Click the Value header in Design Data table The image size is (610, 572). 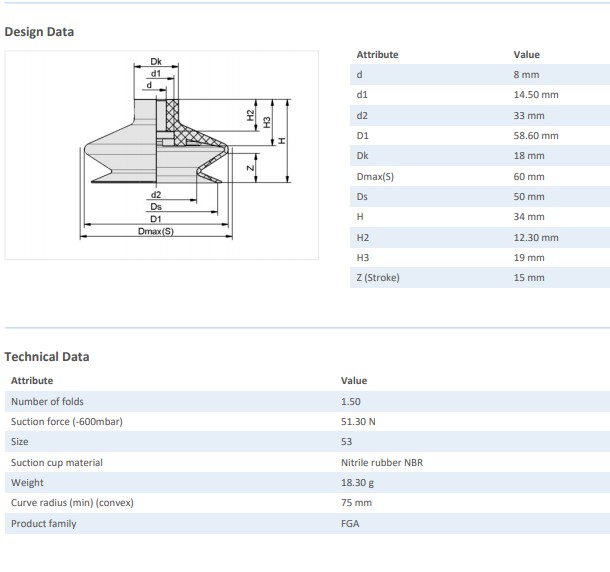click(526, 54)
